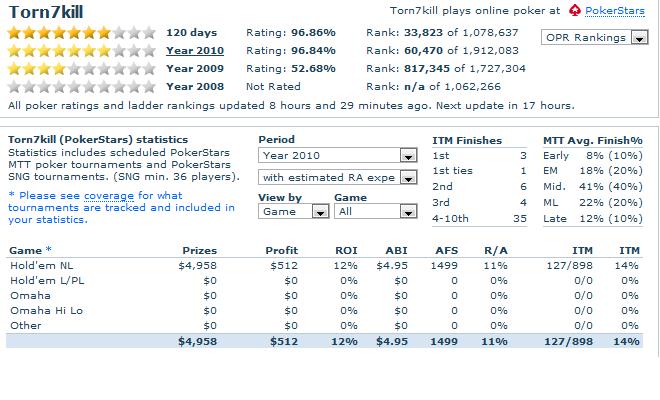This screenshot has height=400, width=660.
Task: Click the Year 2010 rating link
Action: (x=194, y=50)
